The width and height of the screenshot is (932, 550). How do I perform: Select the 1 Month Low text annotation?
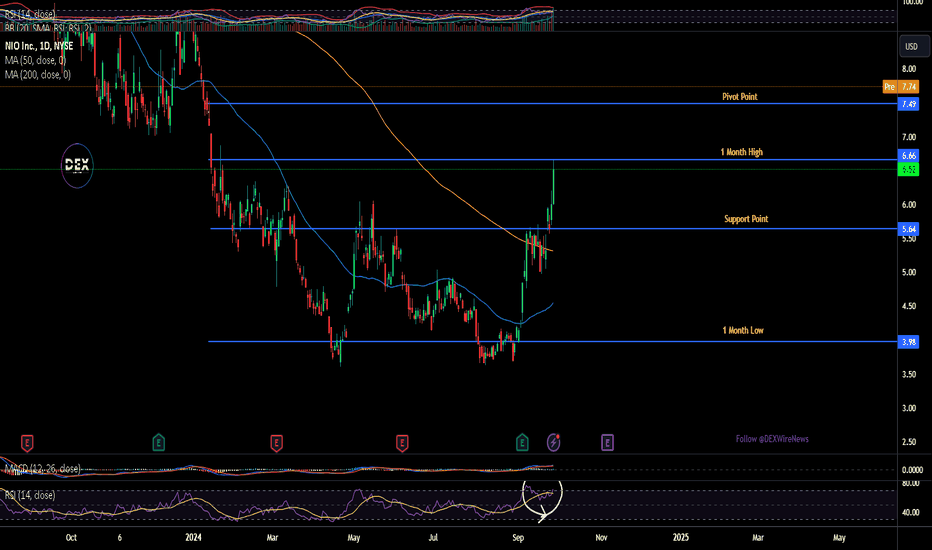pos(743,330)
